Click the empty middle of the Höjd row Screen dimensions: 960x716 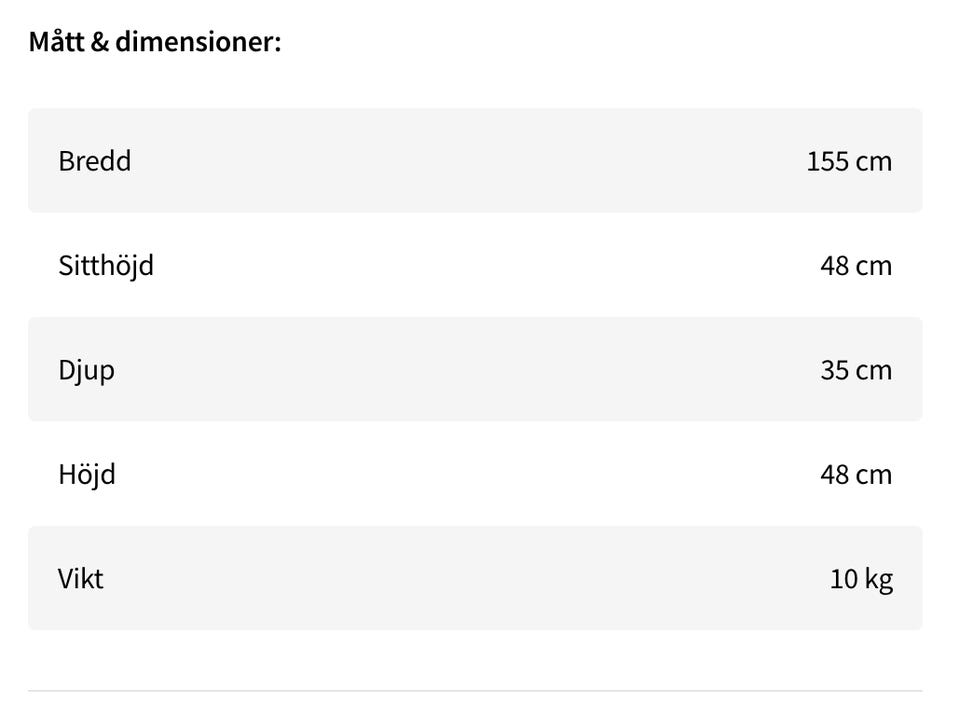(475, 474)
